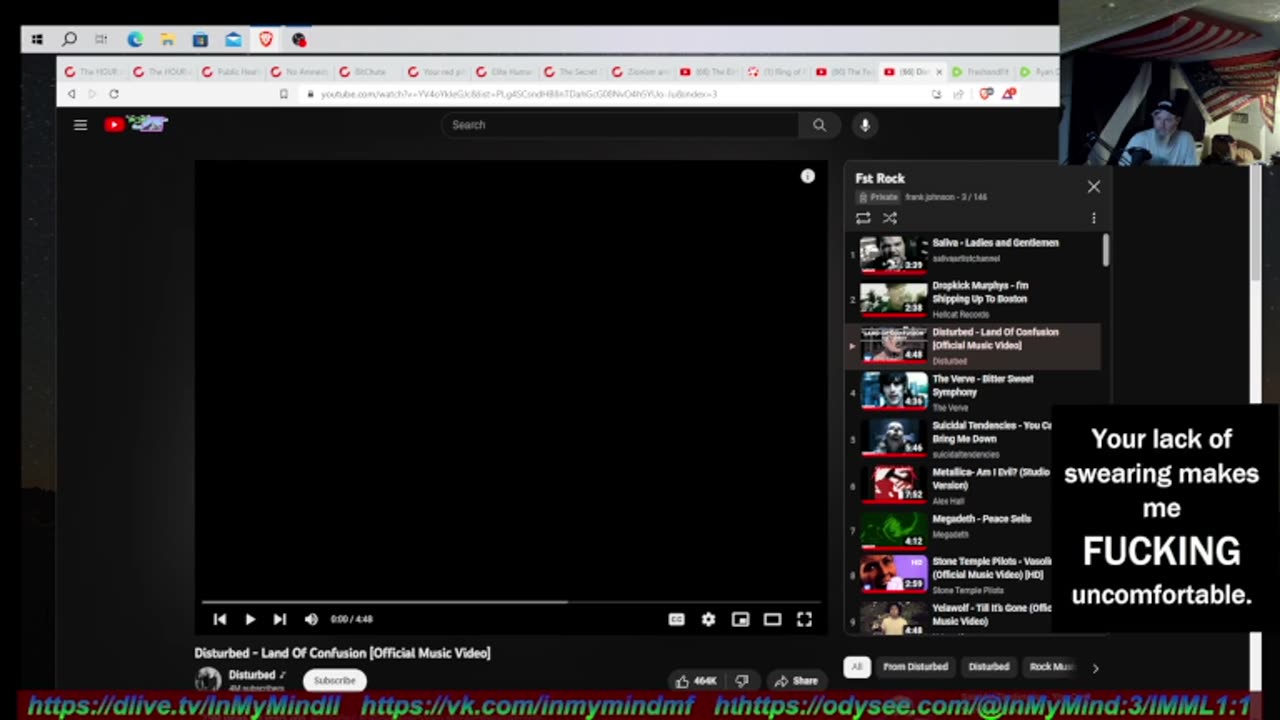Start voice search with microphone
The width and height of the screenshot is (1280, 720).
[x=865, y=125]
